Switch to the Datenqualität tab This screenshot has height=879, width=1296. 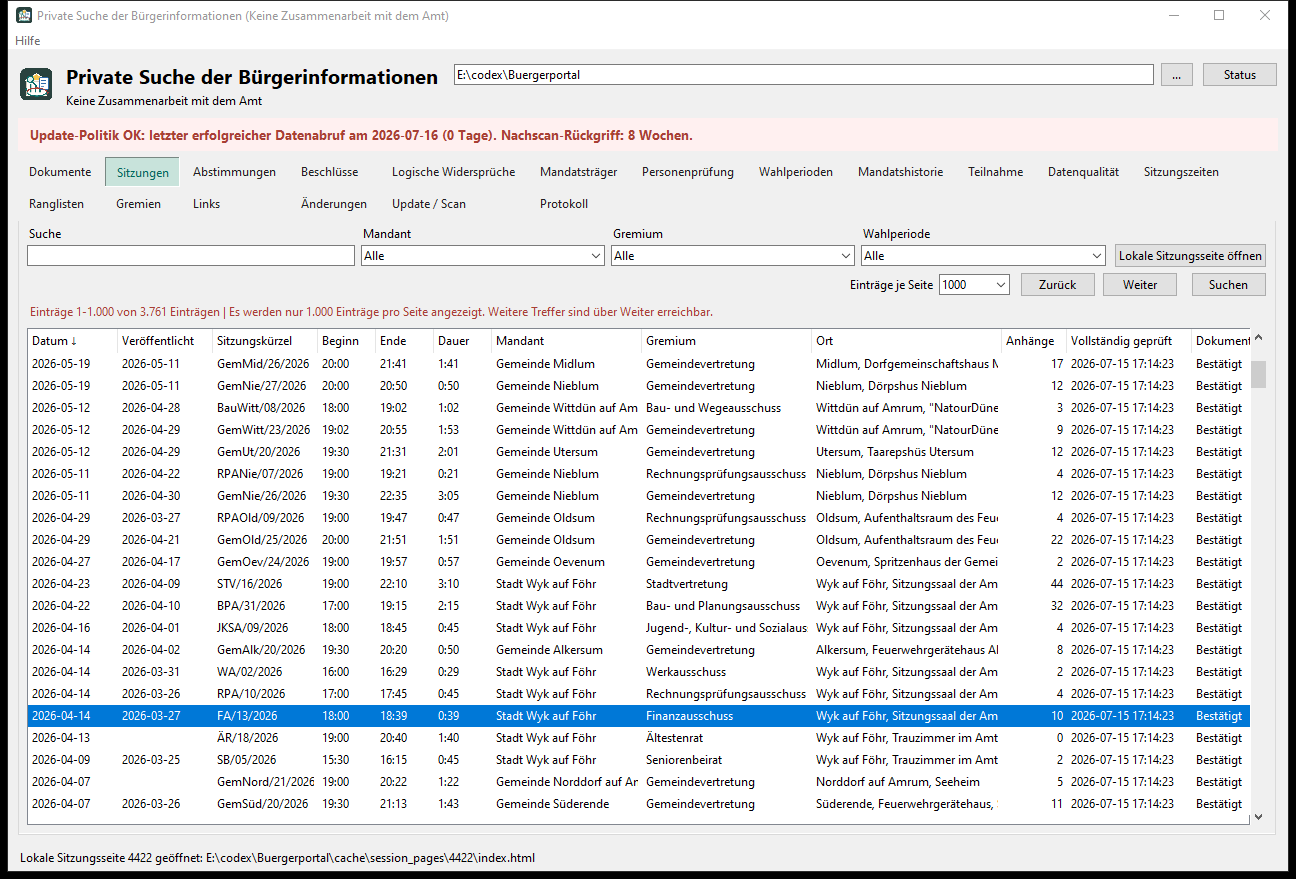point(1083,172)
